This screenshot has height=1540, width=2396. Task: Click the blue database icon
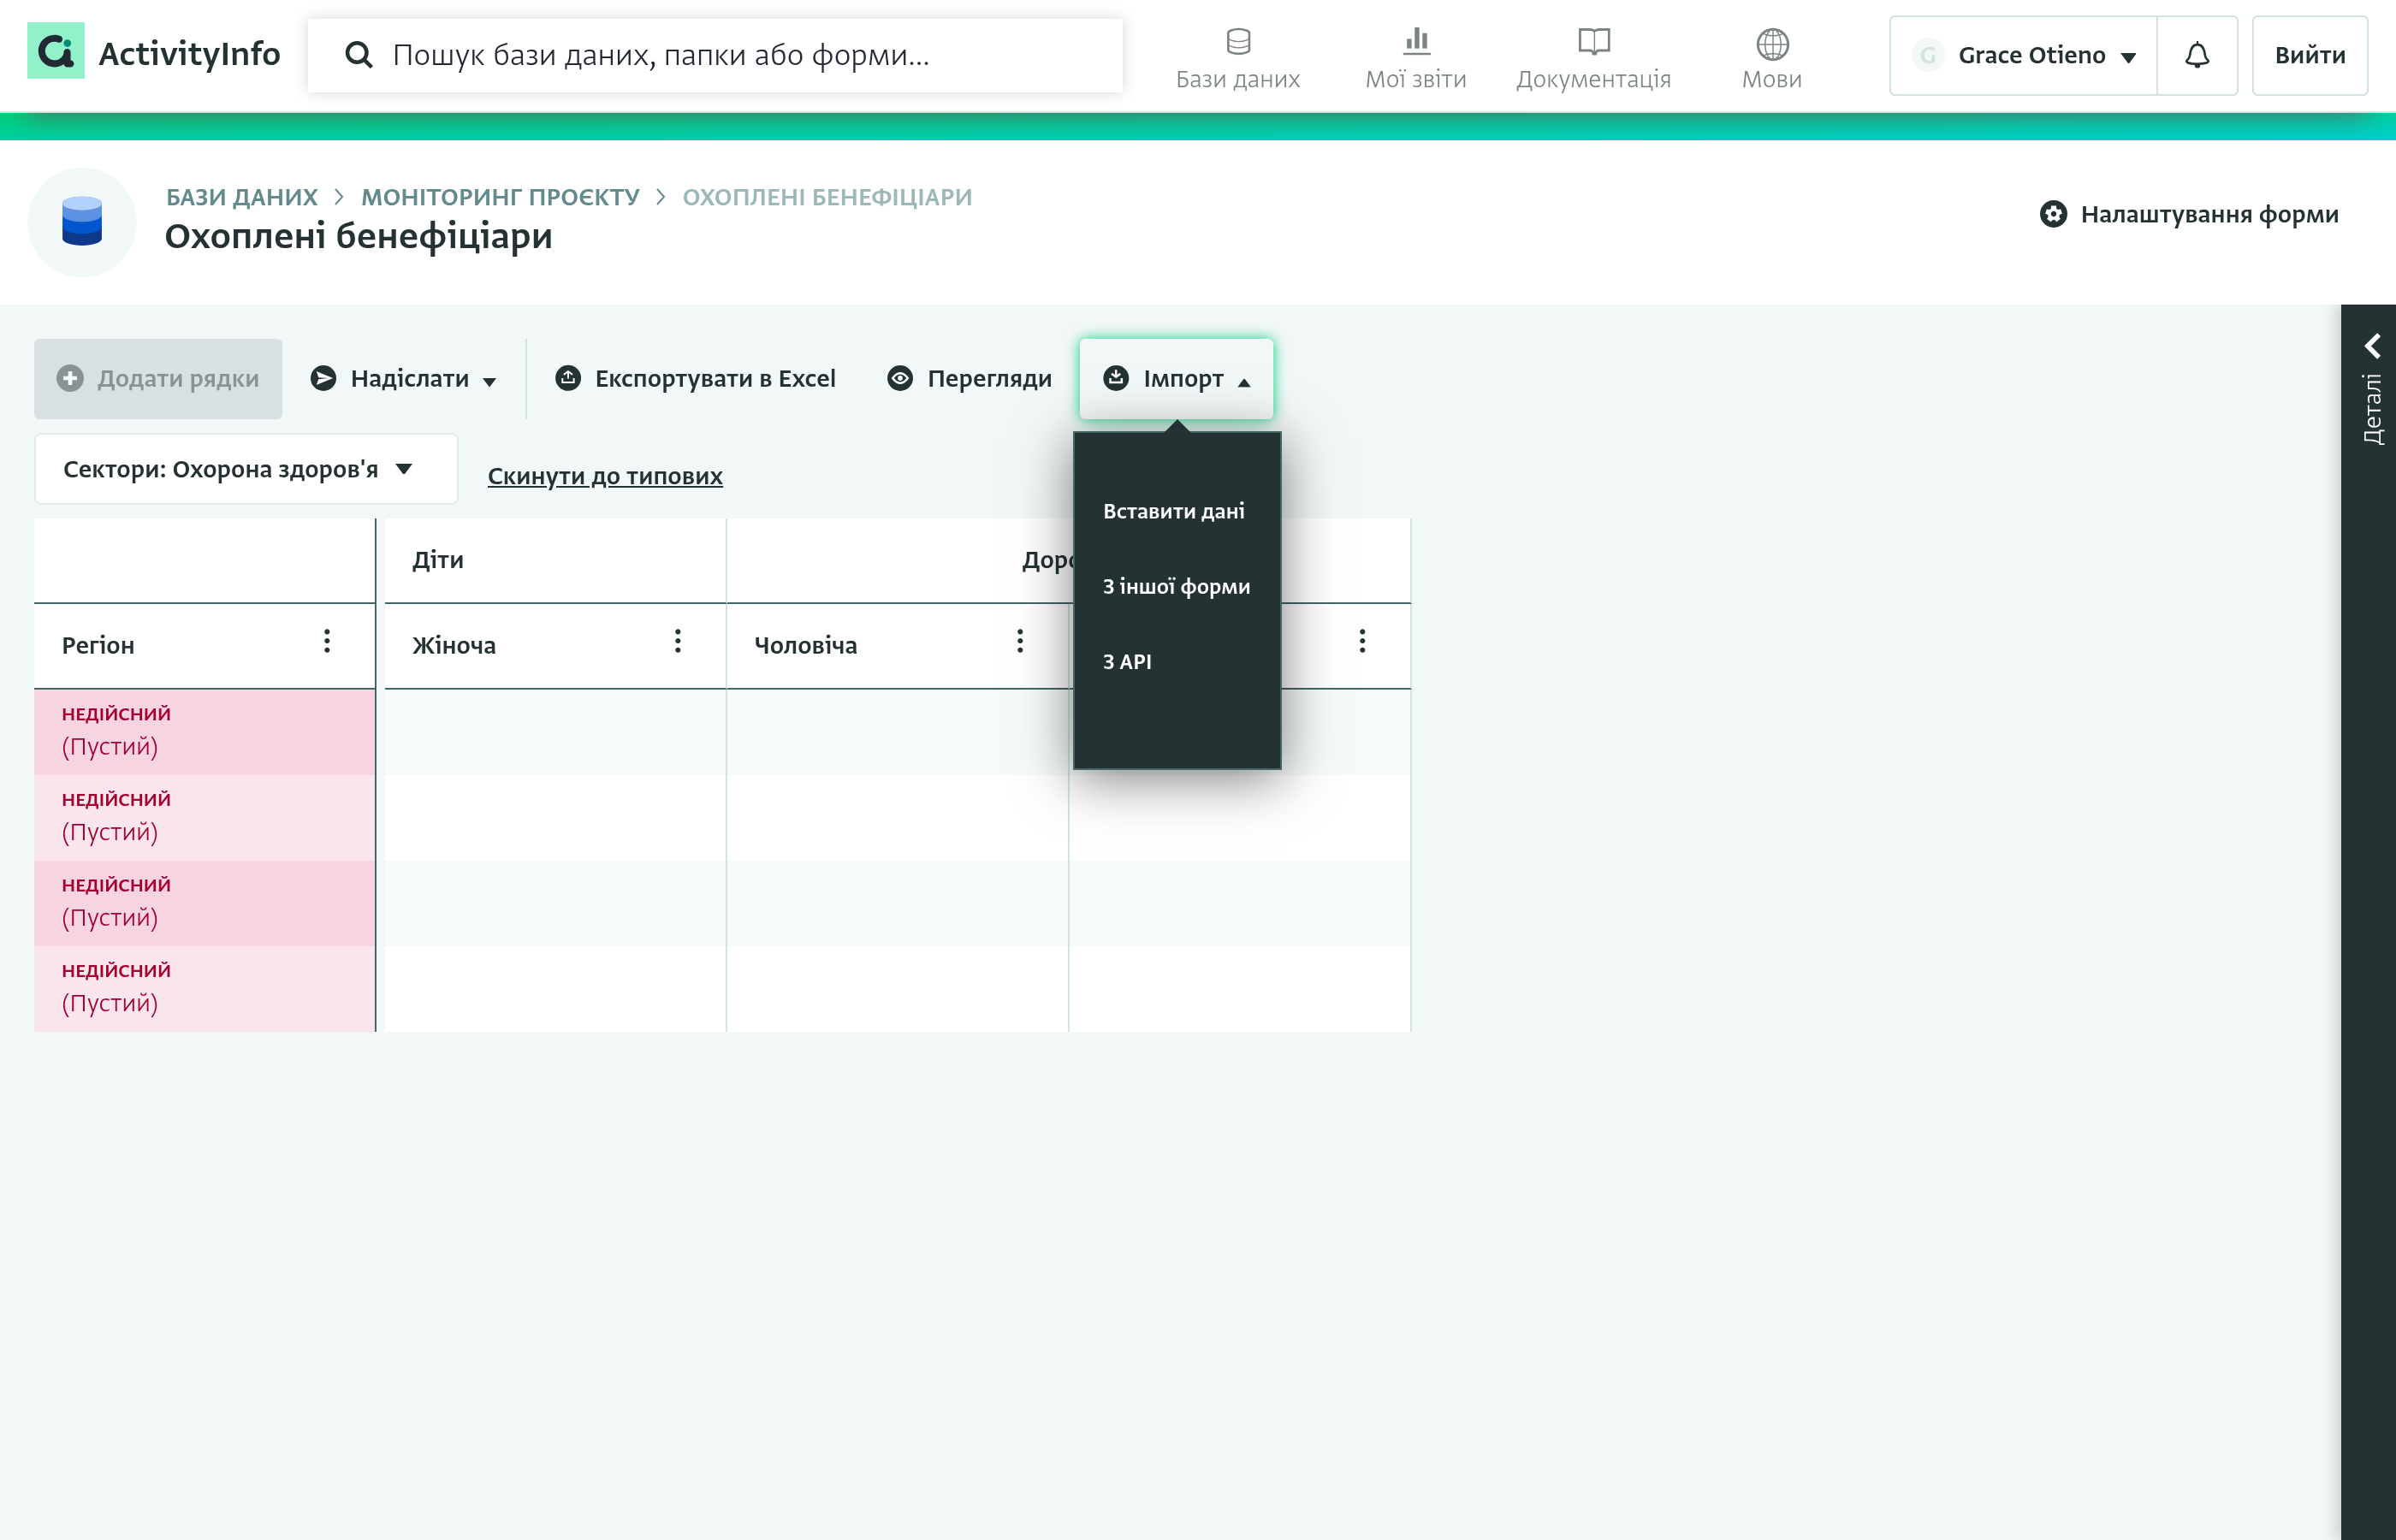click(82, 221)
